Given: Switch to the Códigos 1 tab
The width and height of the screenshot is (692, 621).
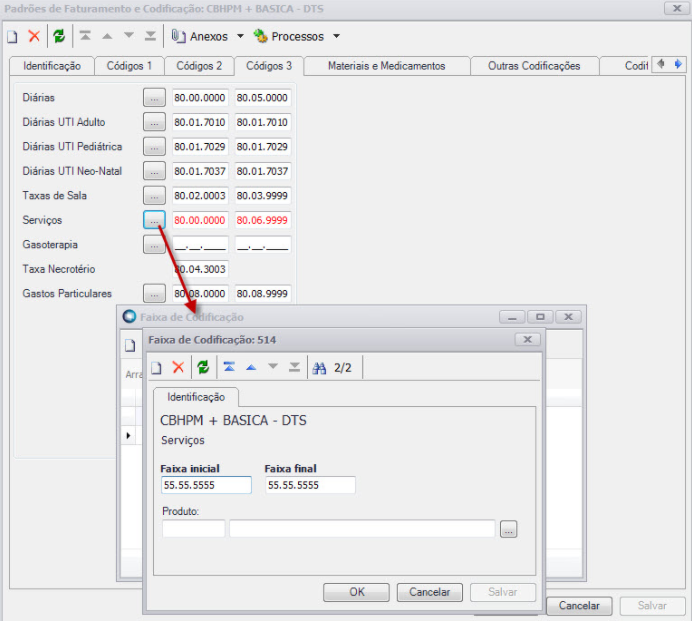Looking at the screenshot, I should 129,66.
